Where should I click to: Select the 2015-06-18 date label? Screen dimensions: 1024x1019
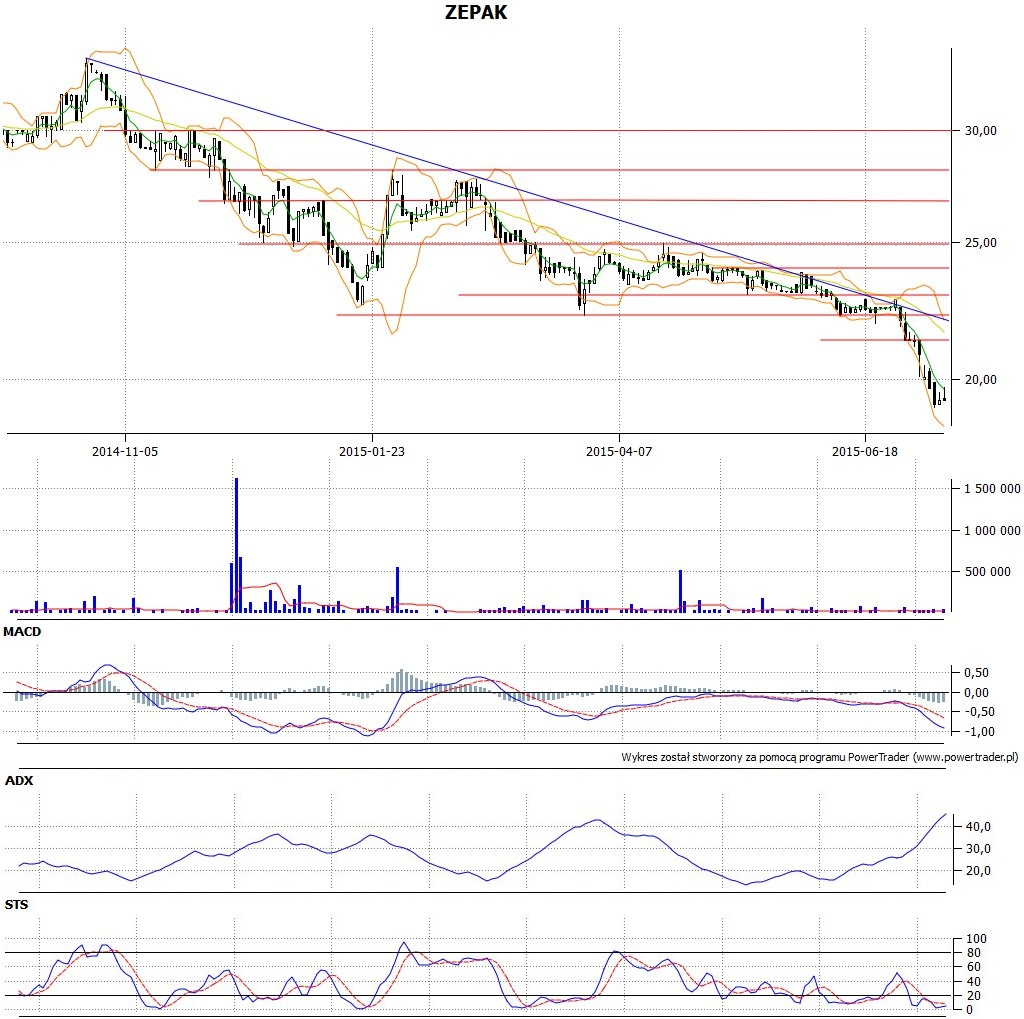coord(865,451)
